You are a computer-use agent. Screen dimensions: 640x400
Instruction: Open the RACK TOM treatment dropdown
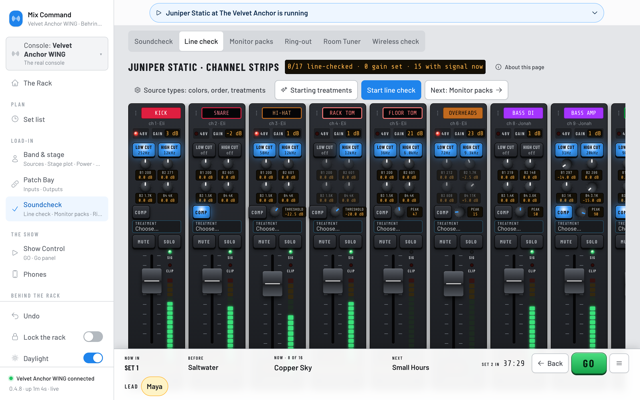[x=338, y=227]
